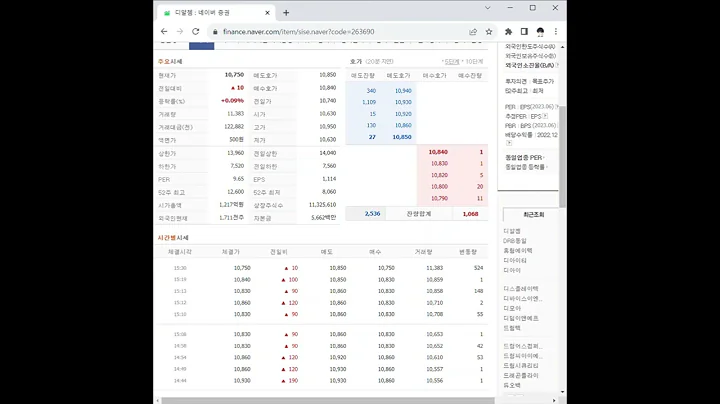Click the page vertical scrollbar thumb
Screen dimensions: 720x404
click(562, 156)
